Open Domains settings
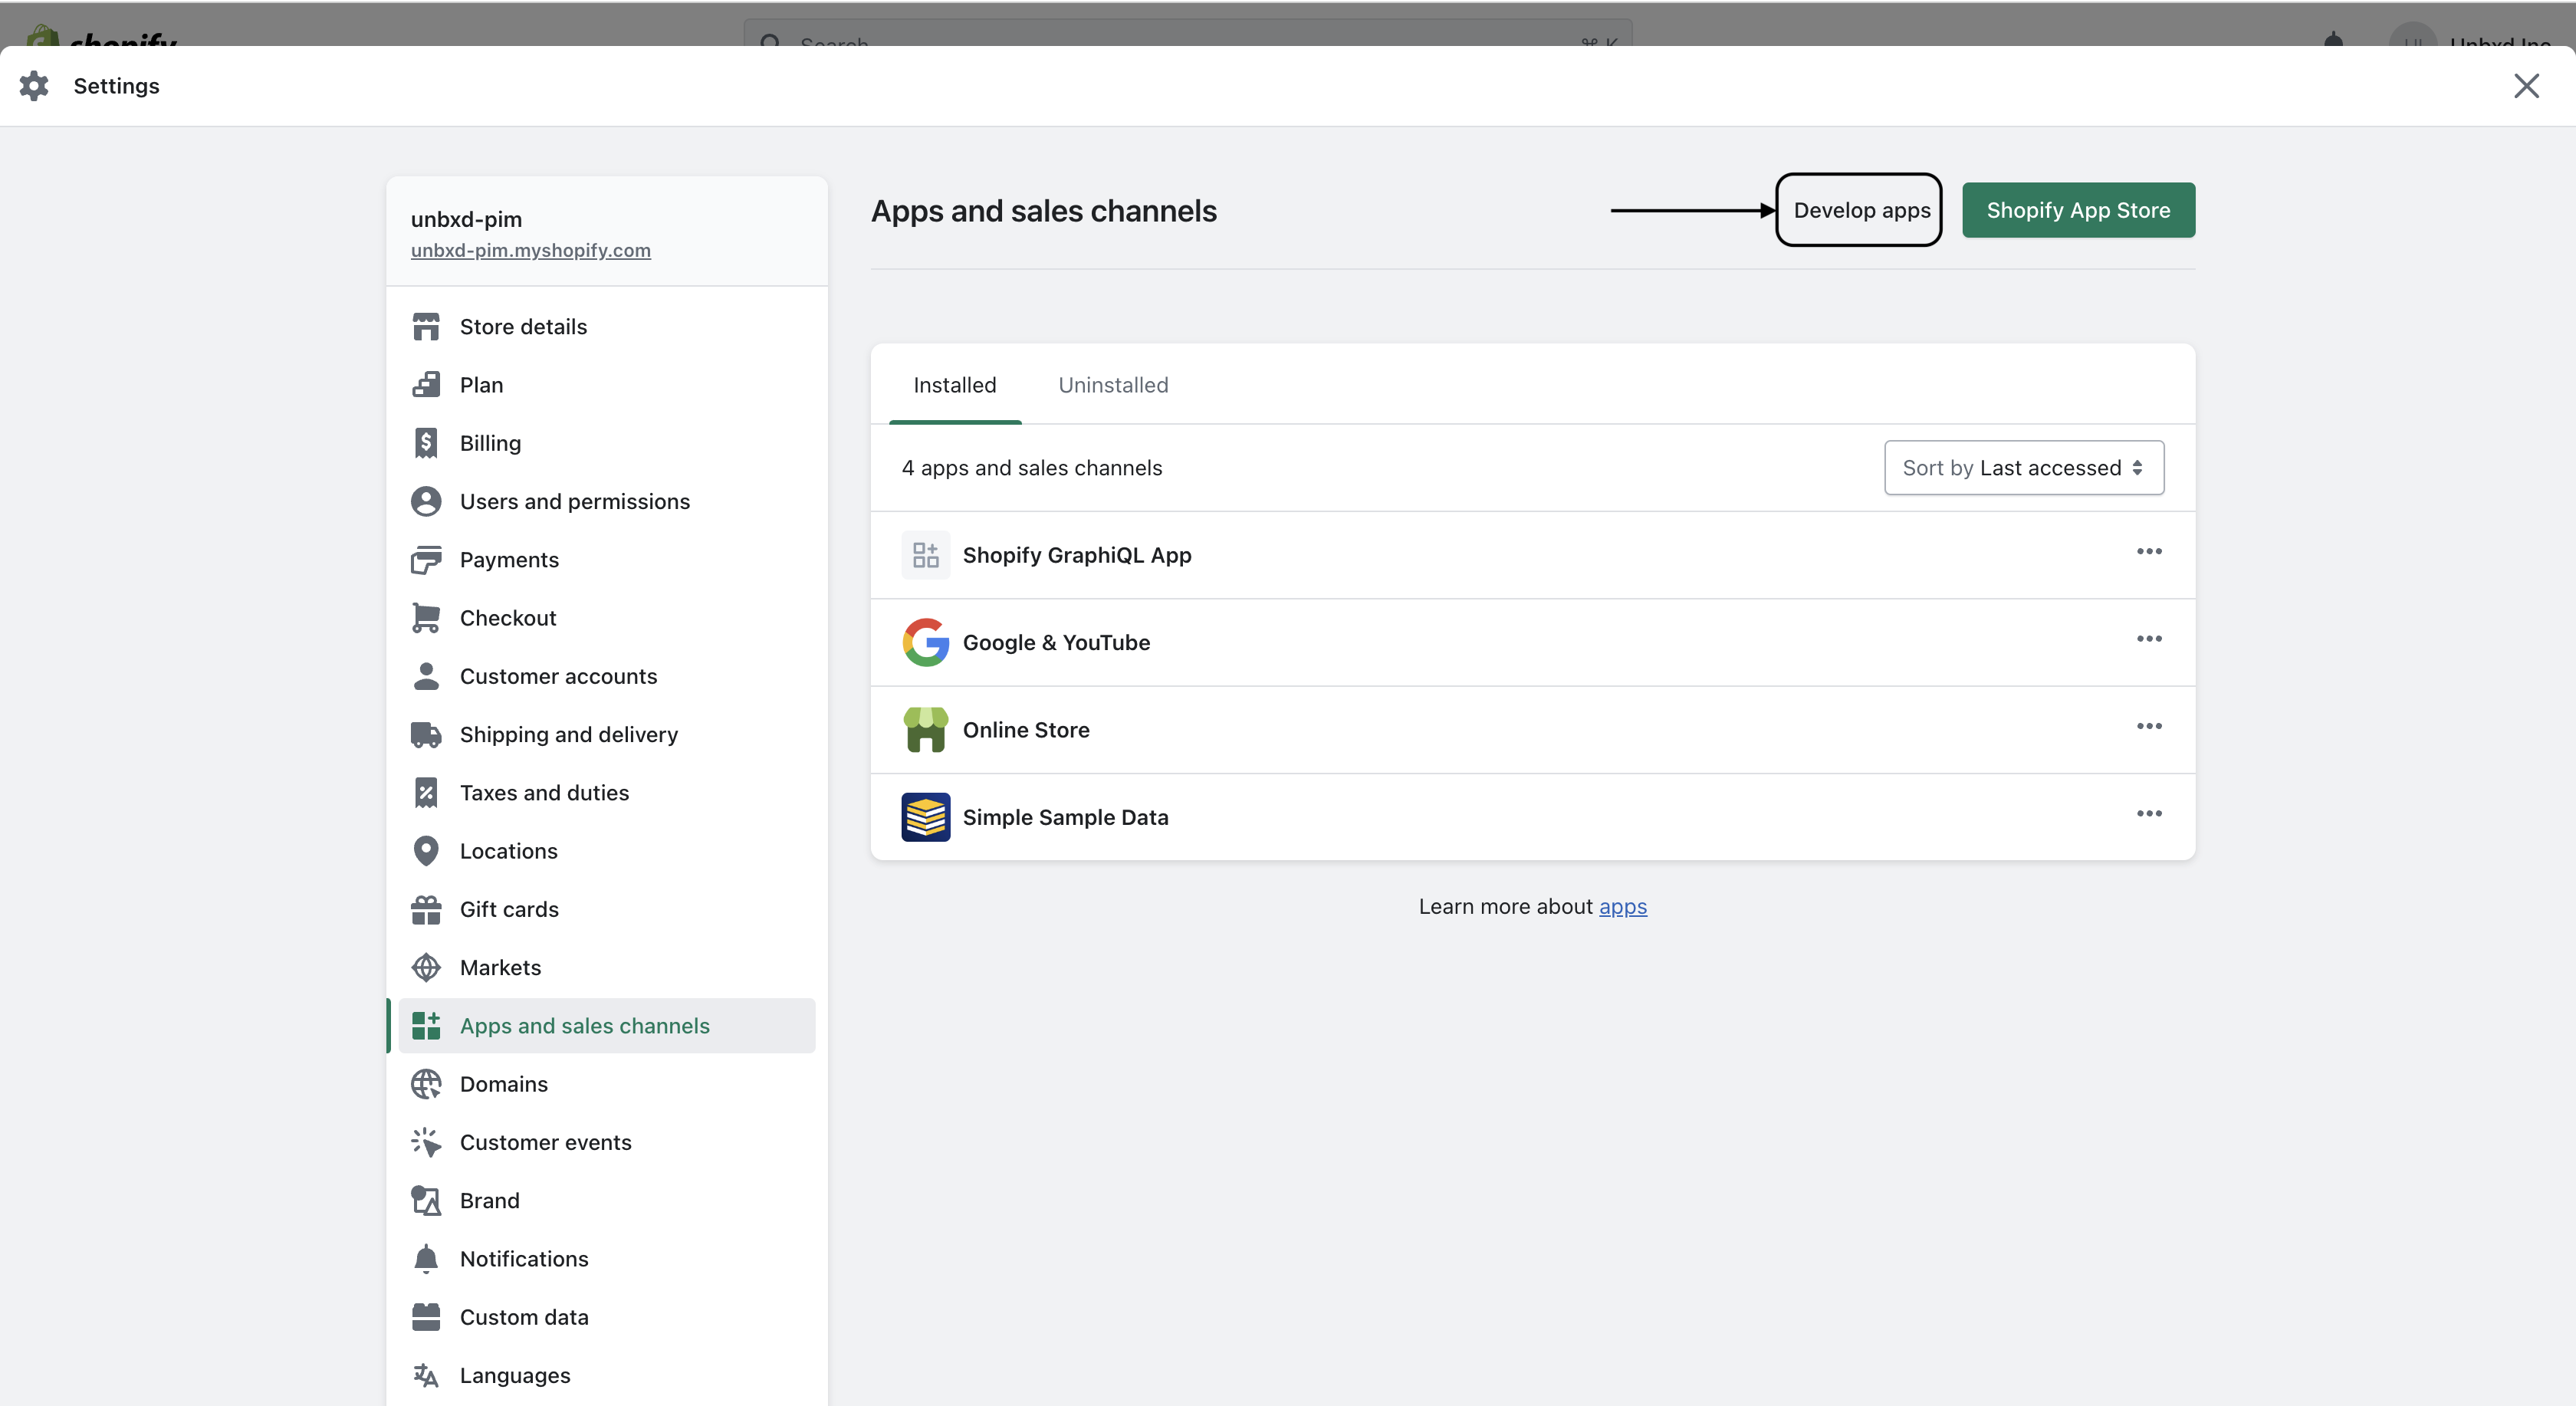The width and height of the screenshot is (2576, 1406). tap(607, 1084)
